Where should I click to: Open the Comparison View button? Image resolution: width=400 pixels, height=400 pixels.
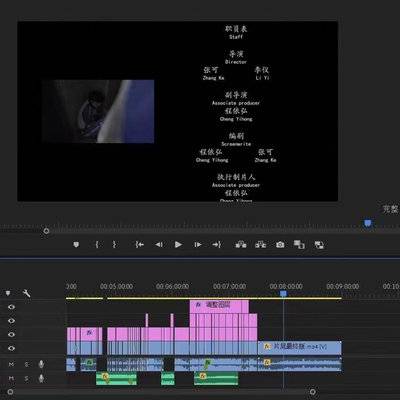pyautogui.click(x=299, y=245)
